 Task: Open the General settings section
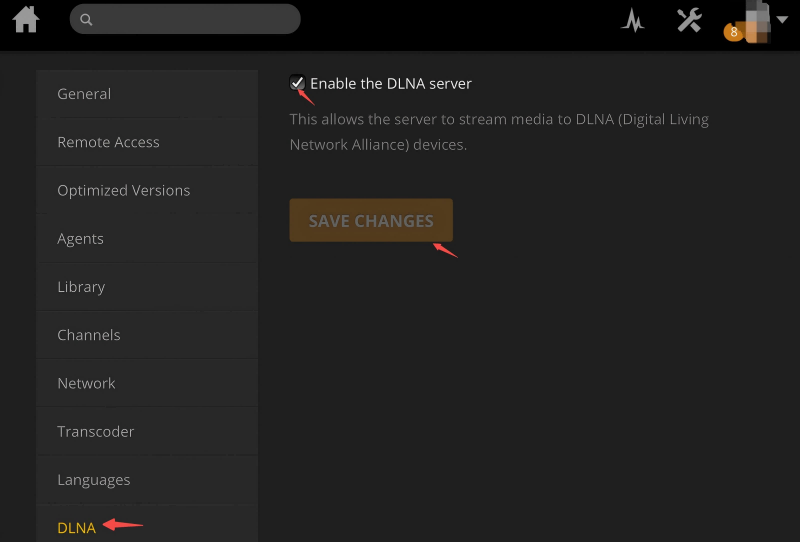point(84,94)
